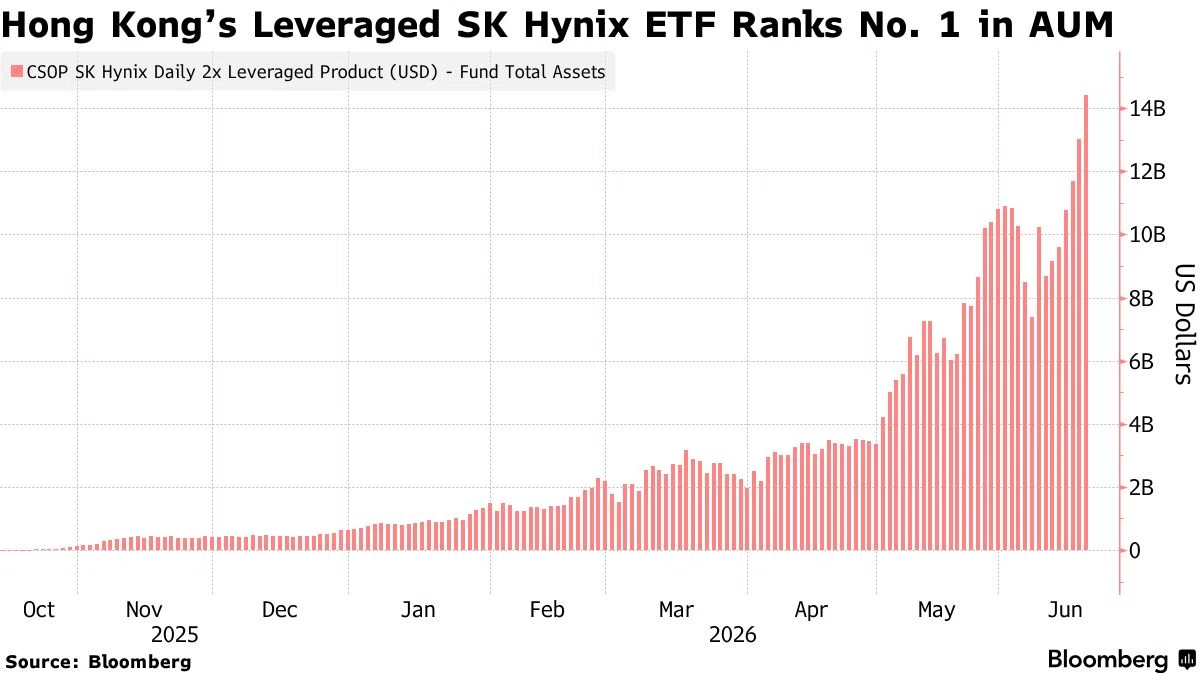Click the 12B y-axis label
1200x675 pixels.
[1148, 172]
